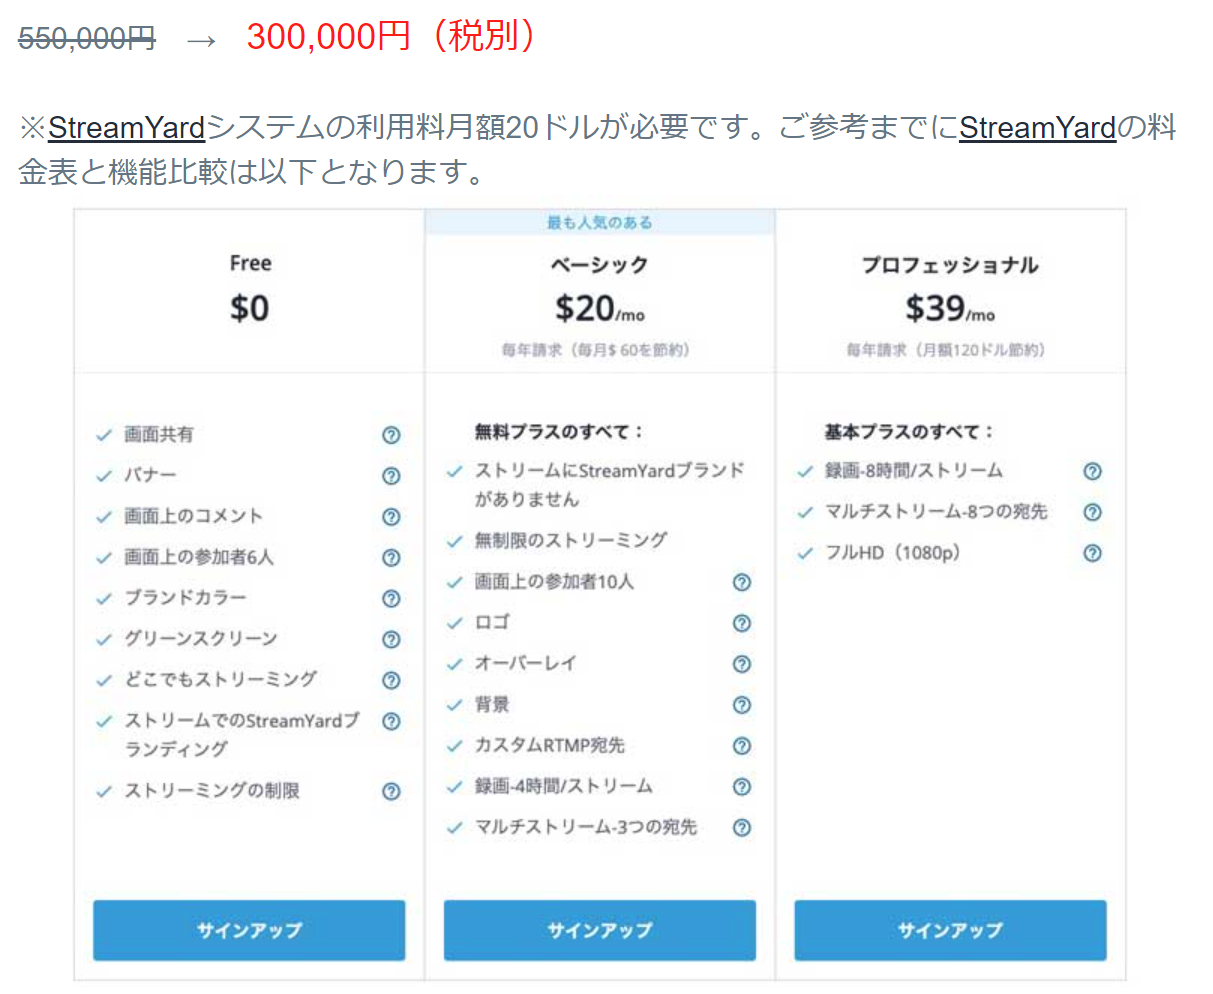The width and height of the screenshot is (1213, 994).
Task: Open help for カスタムRTMP宛先
Action: pos(742,746)
